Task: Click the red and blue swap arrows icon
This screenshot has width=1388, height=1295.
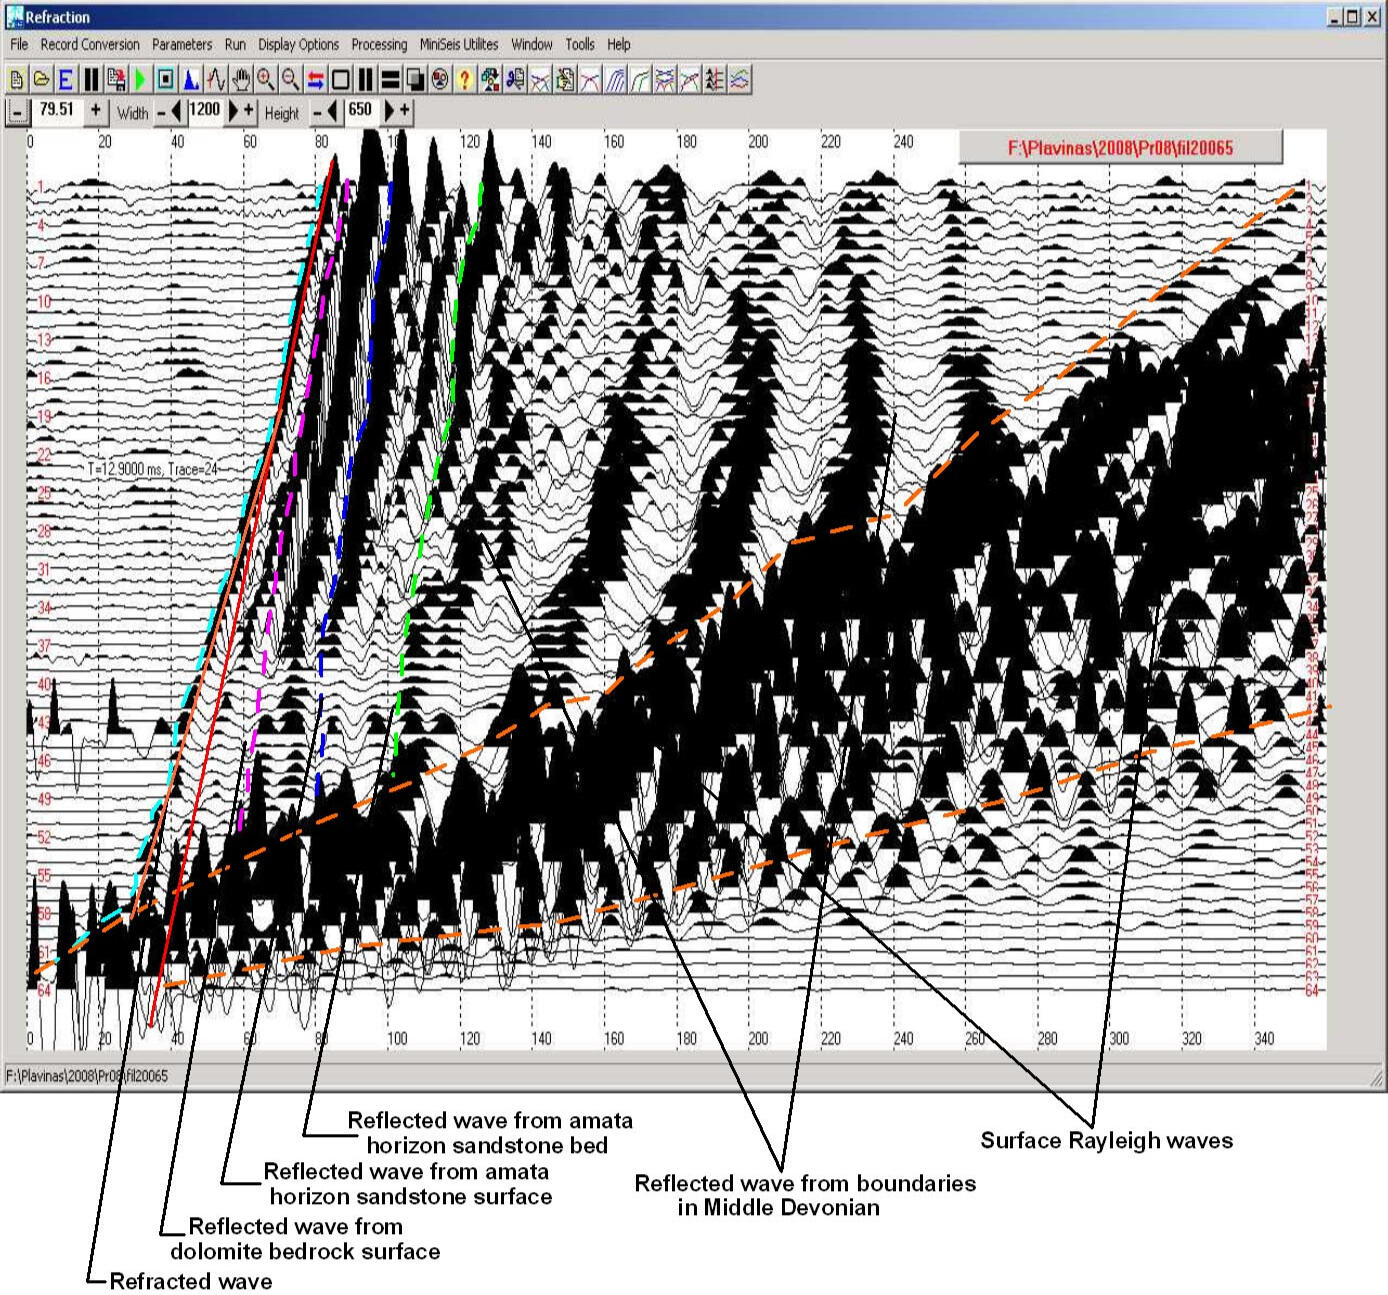Action: coord(316,80)
